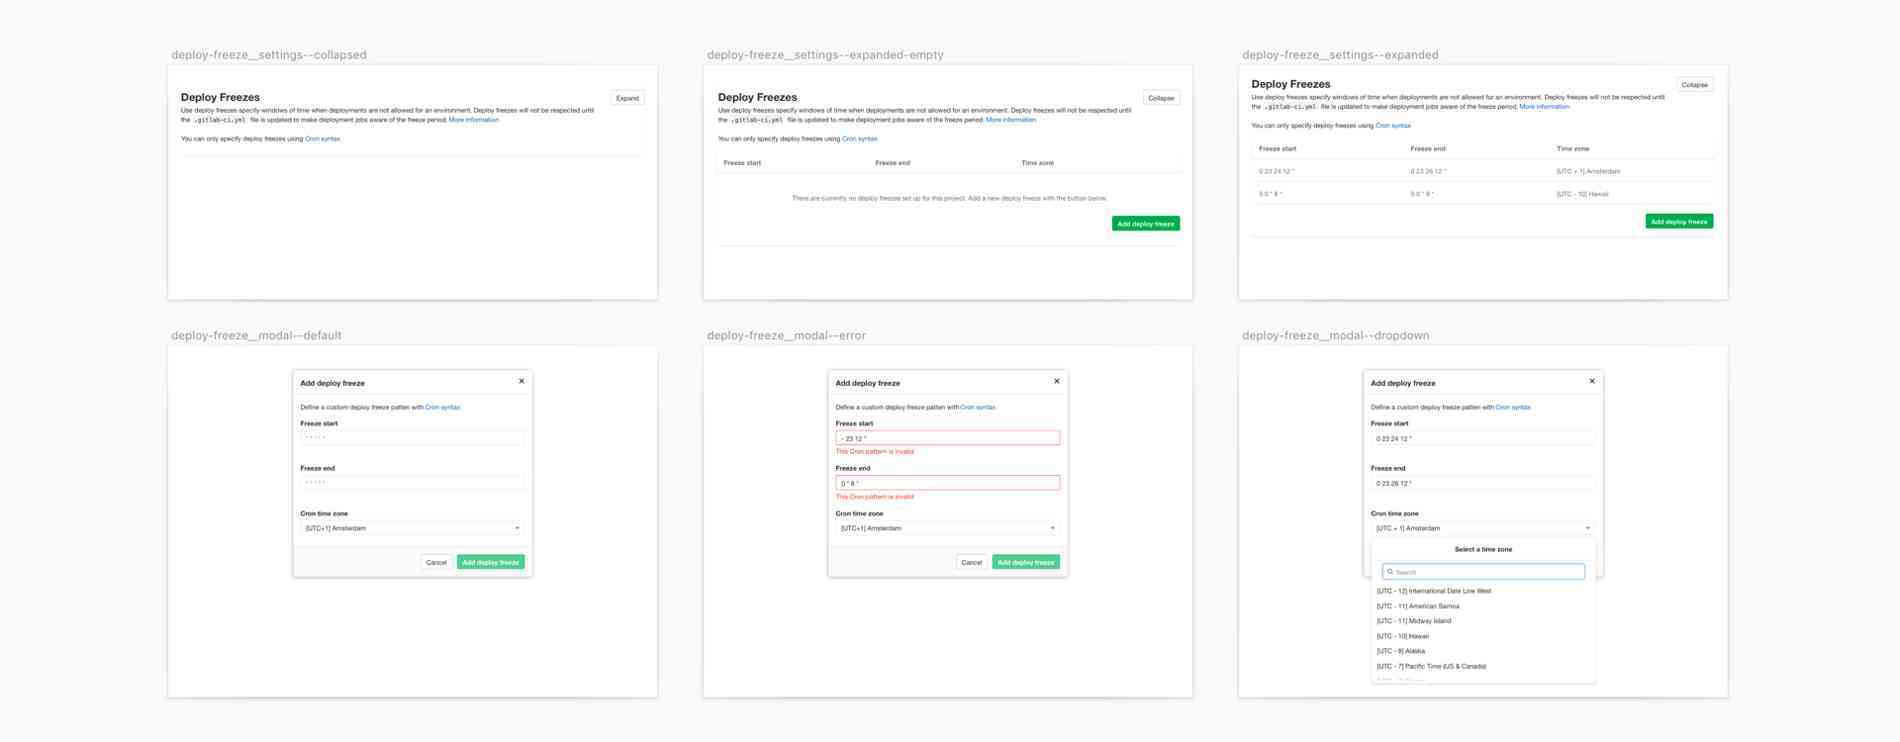Open Cron syntax link in the error modal
The width and height of the screenshot is (1900, 742).
point(977,407)
